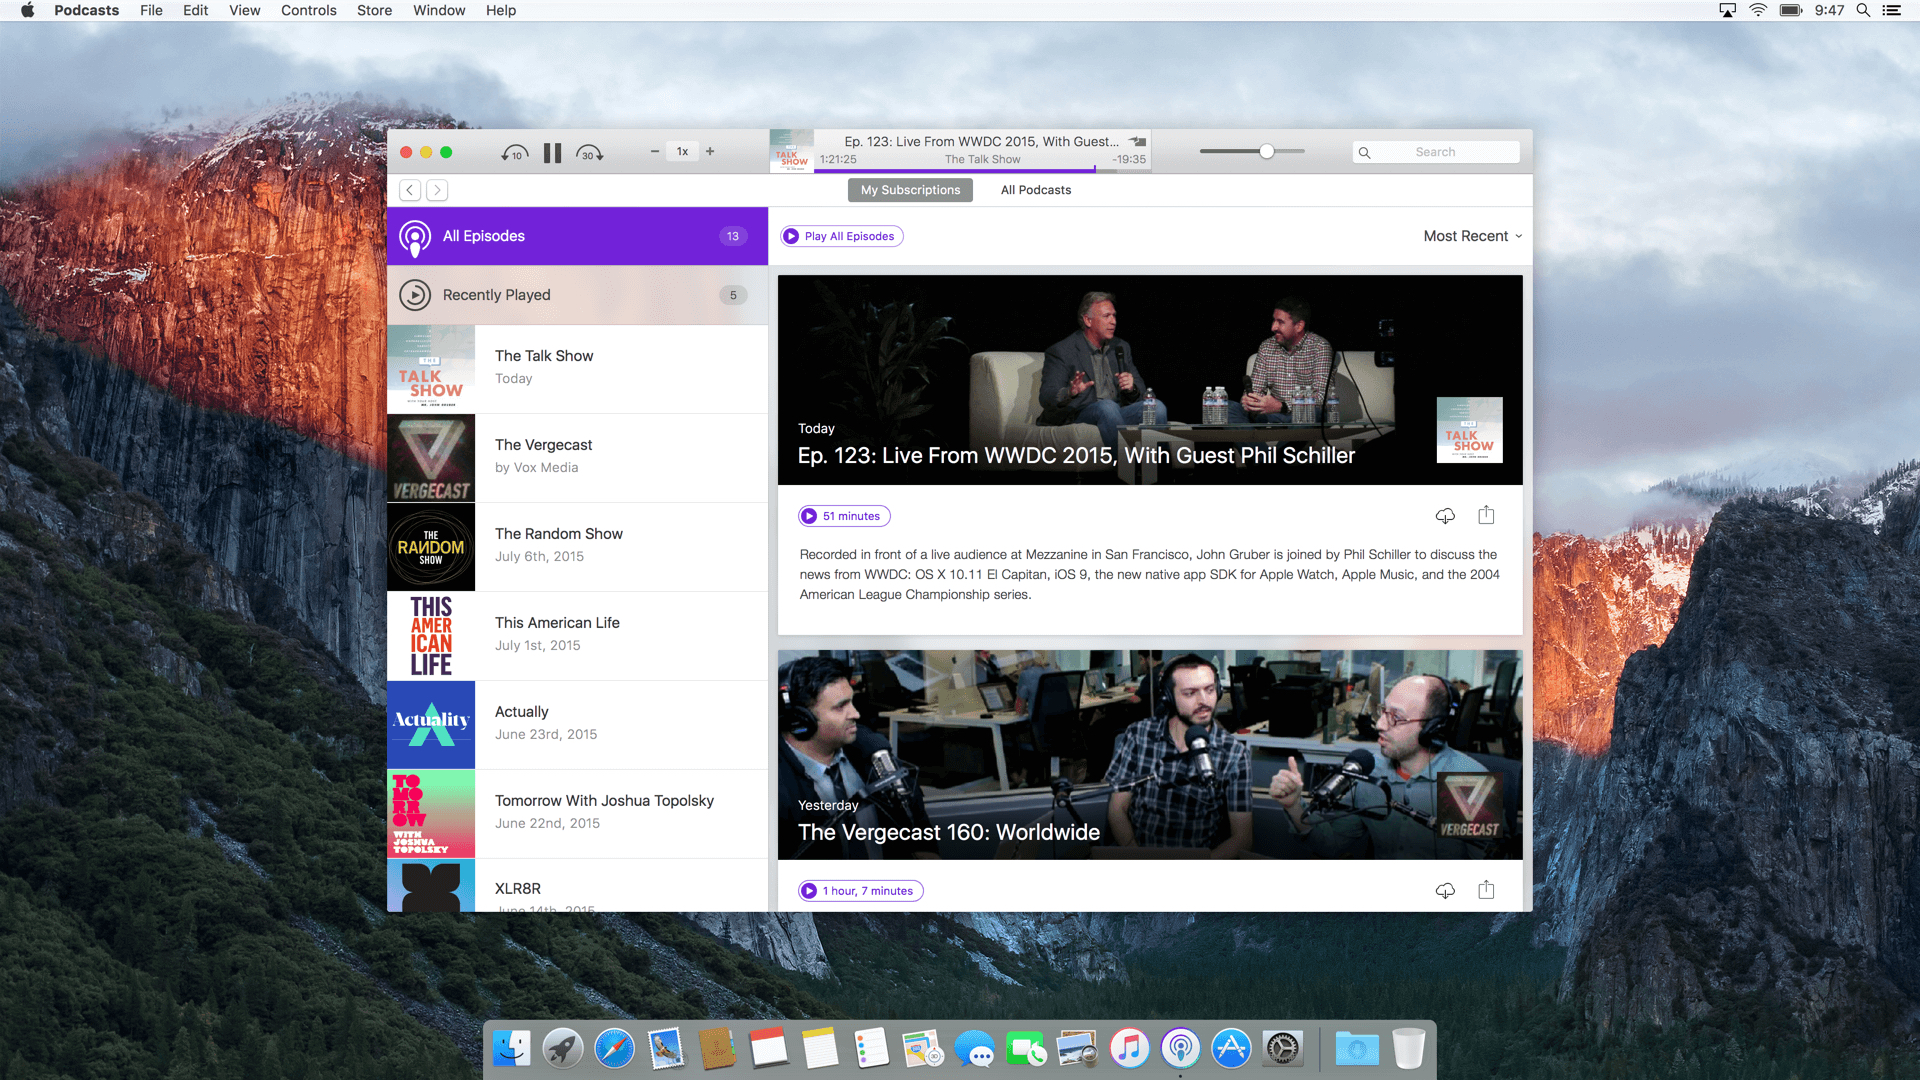Open Safari from the Dock
The image size is (1920, 1080).
coord(614,1048)
